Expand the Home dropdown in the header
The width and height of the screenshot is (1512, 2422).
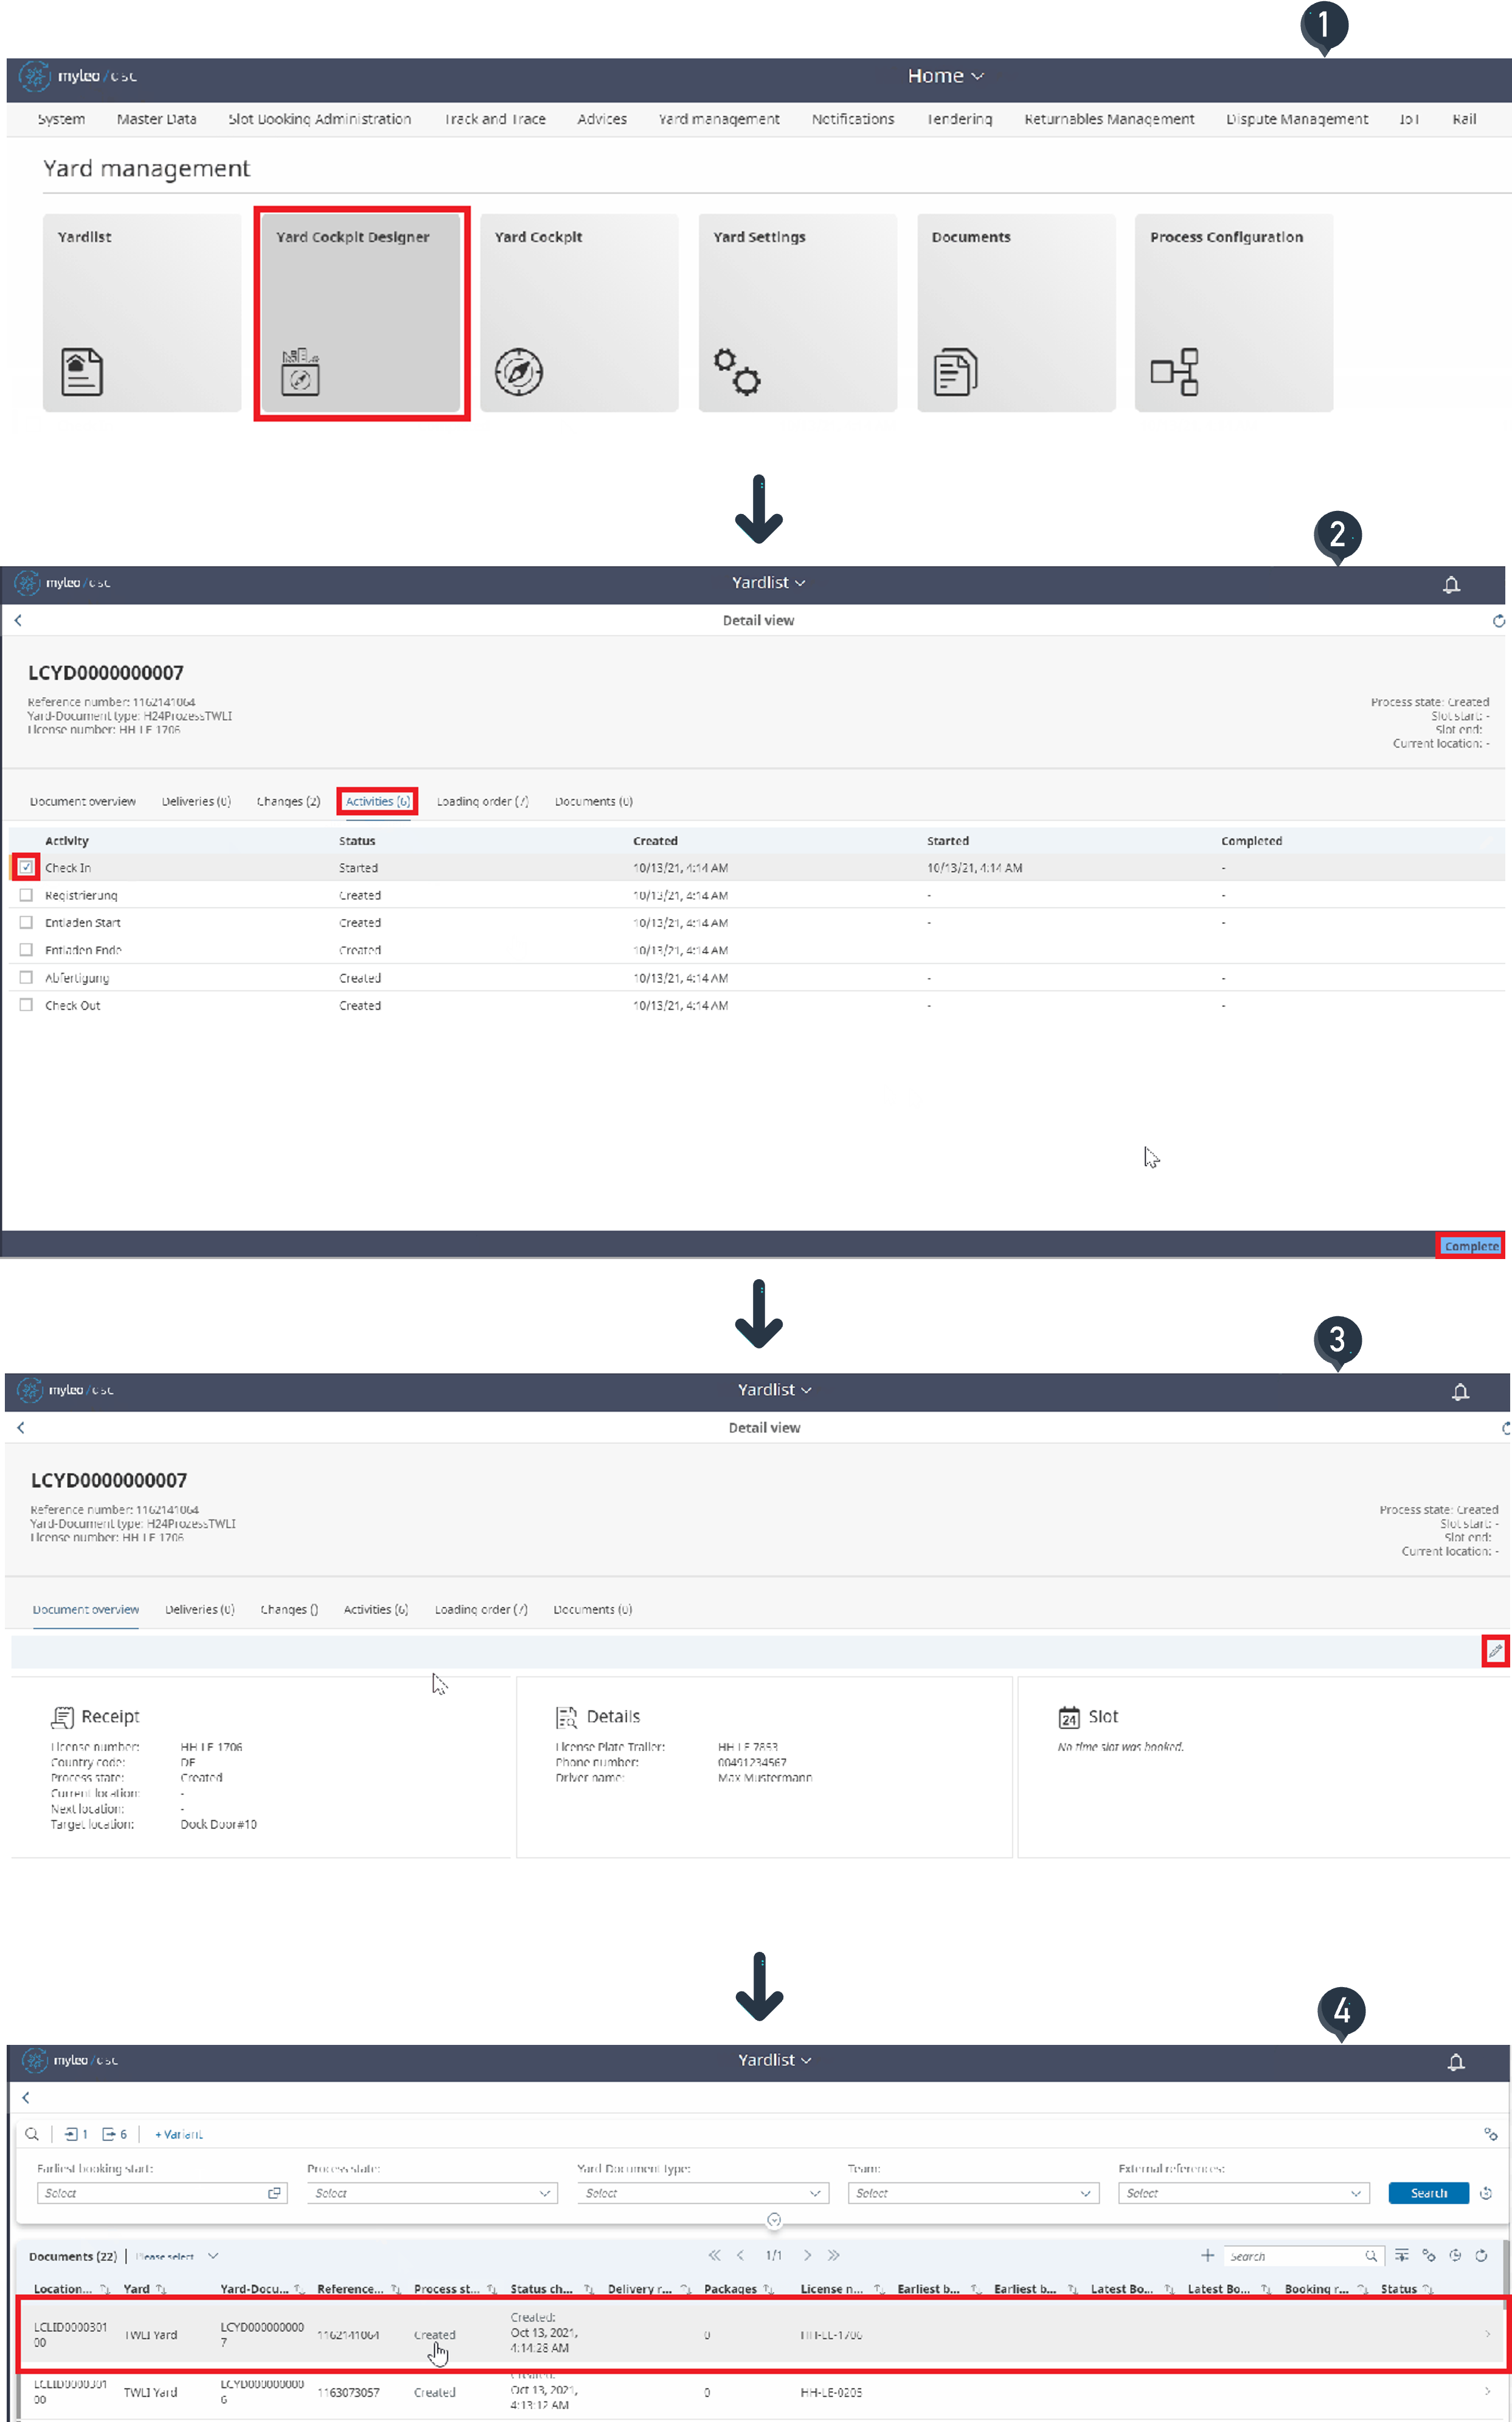click(x=945, y=76)
